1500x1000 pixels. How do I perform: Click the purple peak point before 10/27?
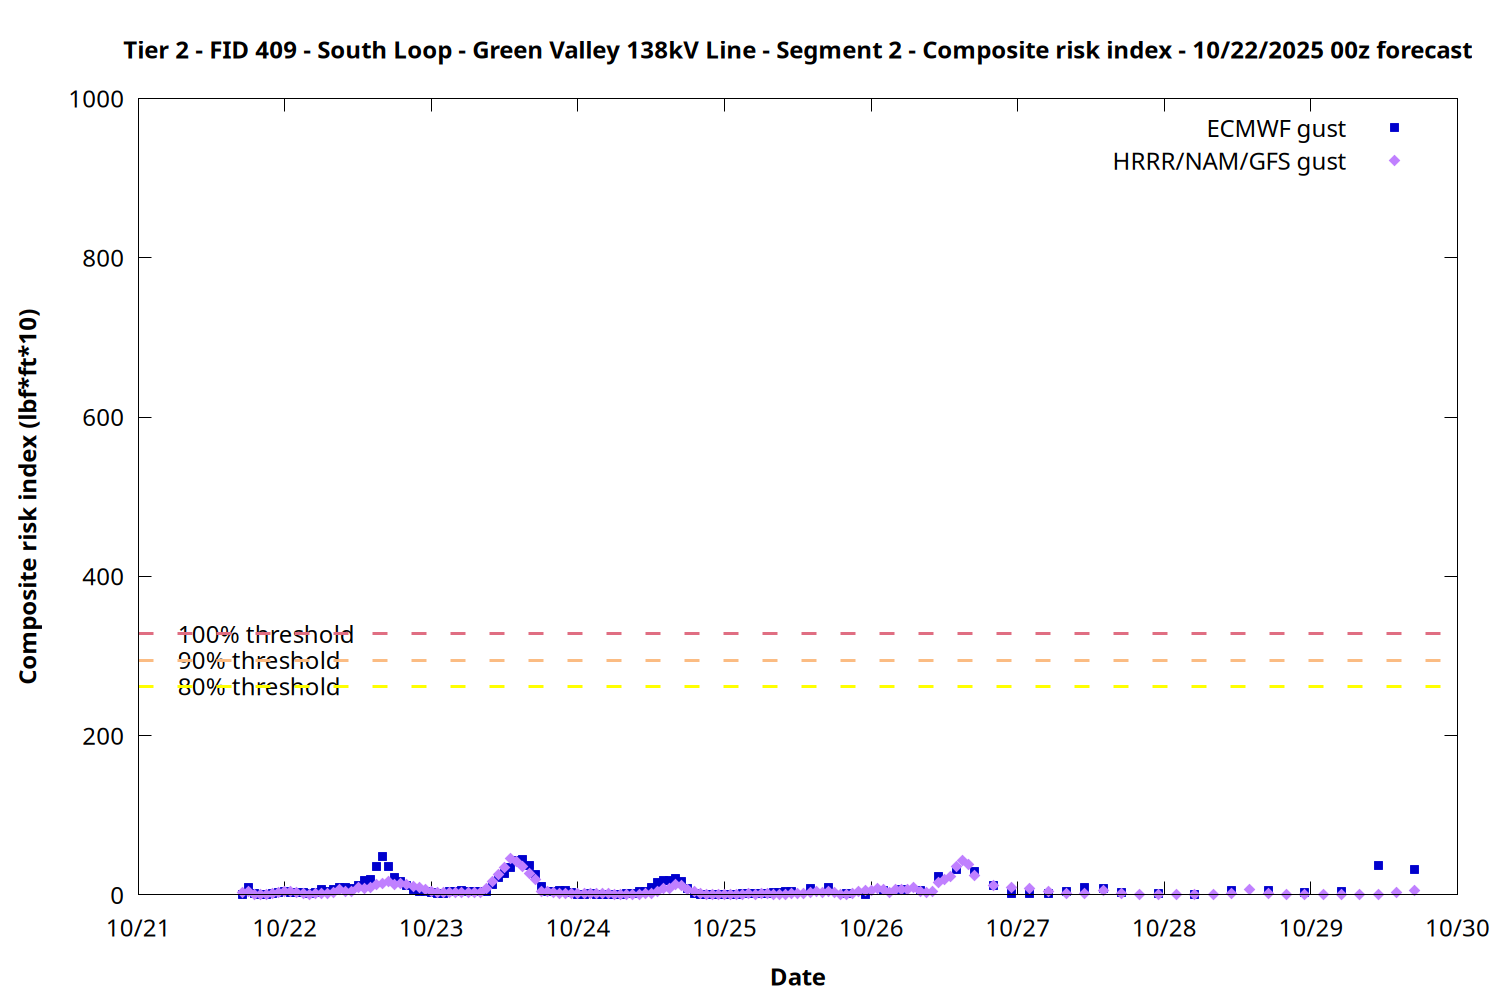tap(962, 861)
